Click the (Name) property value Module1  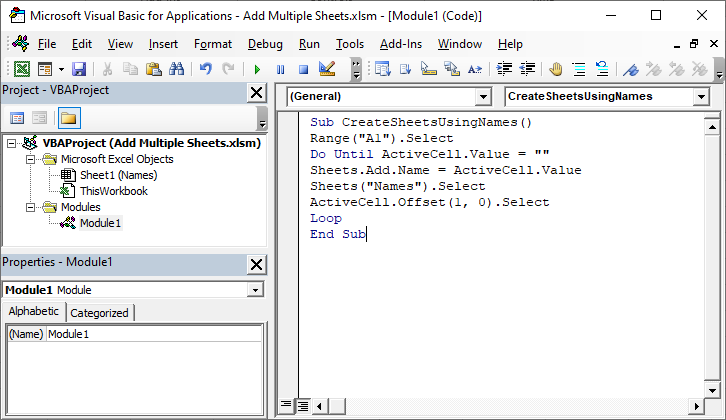(x=154, y=334)
